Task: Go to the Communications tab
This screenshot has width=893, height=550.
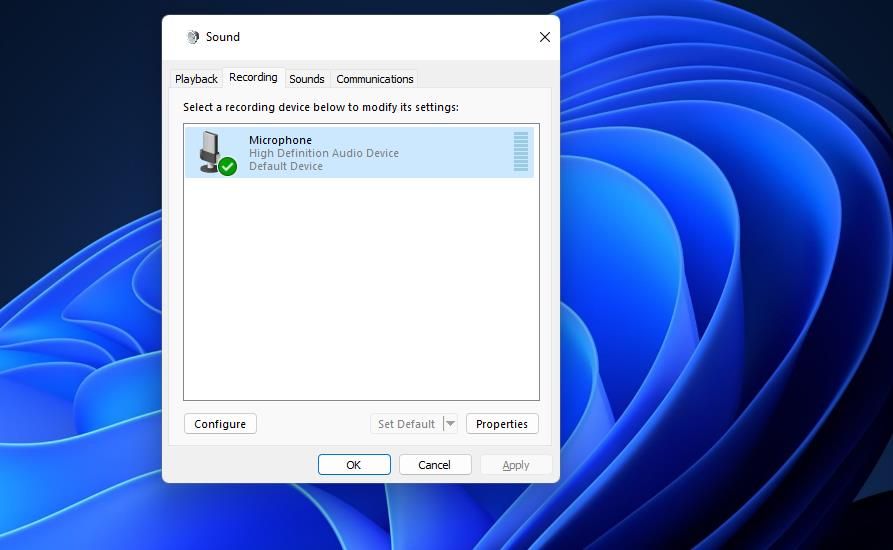Action: [x=374, y=79]
